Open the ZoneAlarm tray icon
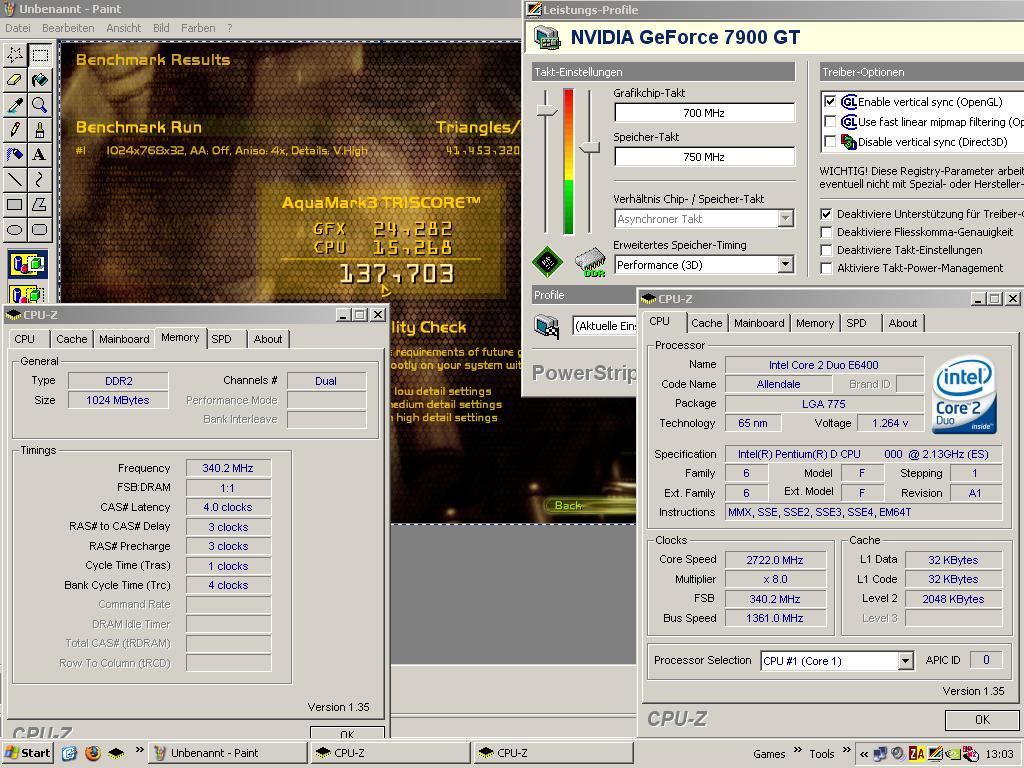 pos(917,754)
